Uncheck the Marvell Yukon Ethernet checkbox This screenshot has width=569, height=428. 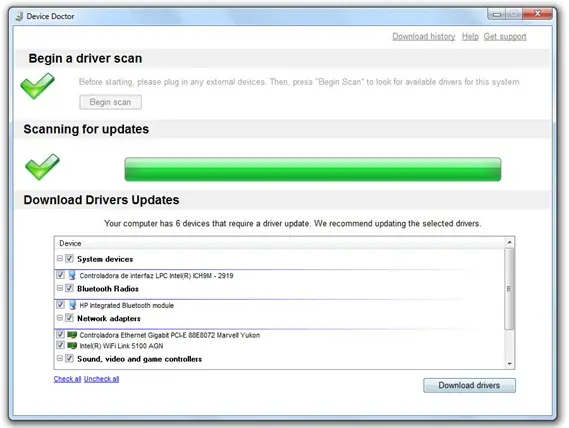(61, 334)
